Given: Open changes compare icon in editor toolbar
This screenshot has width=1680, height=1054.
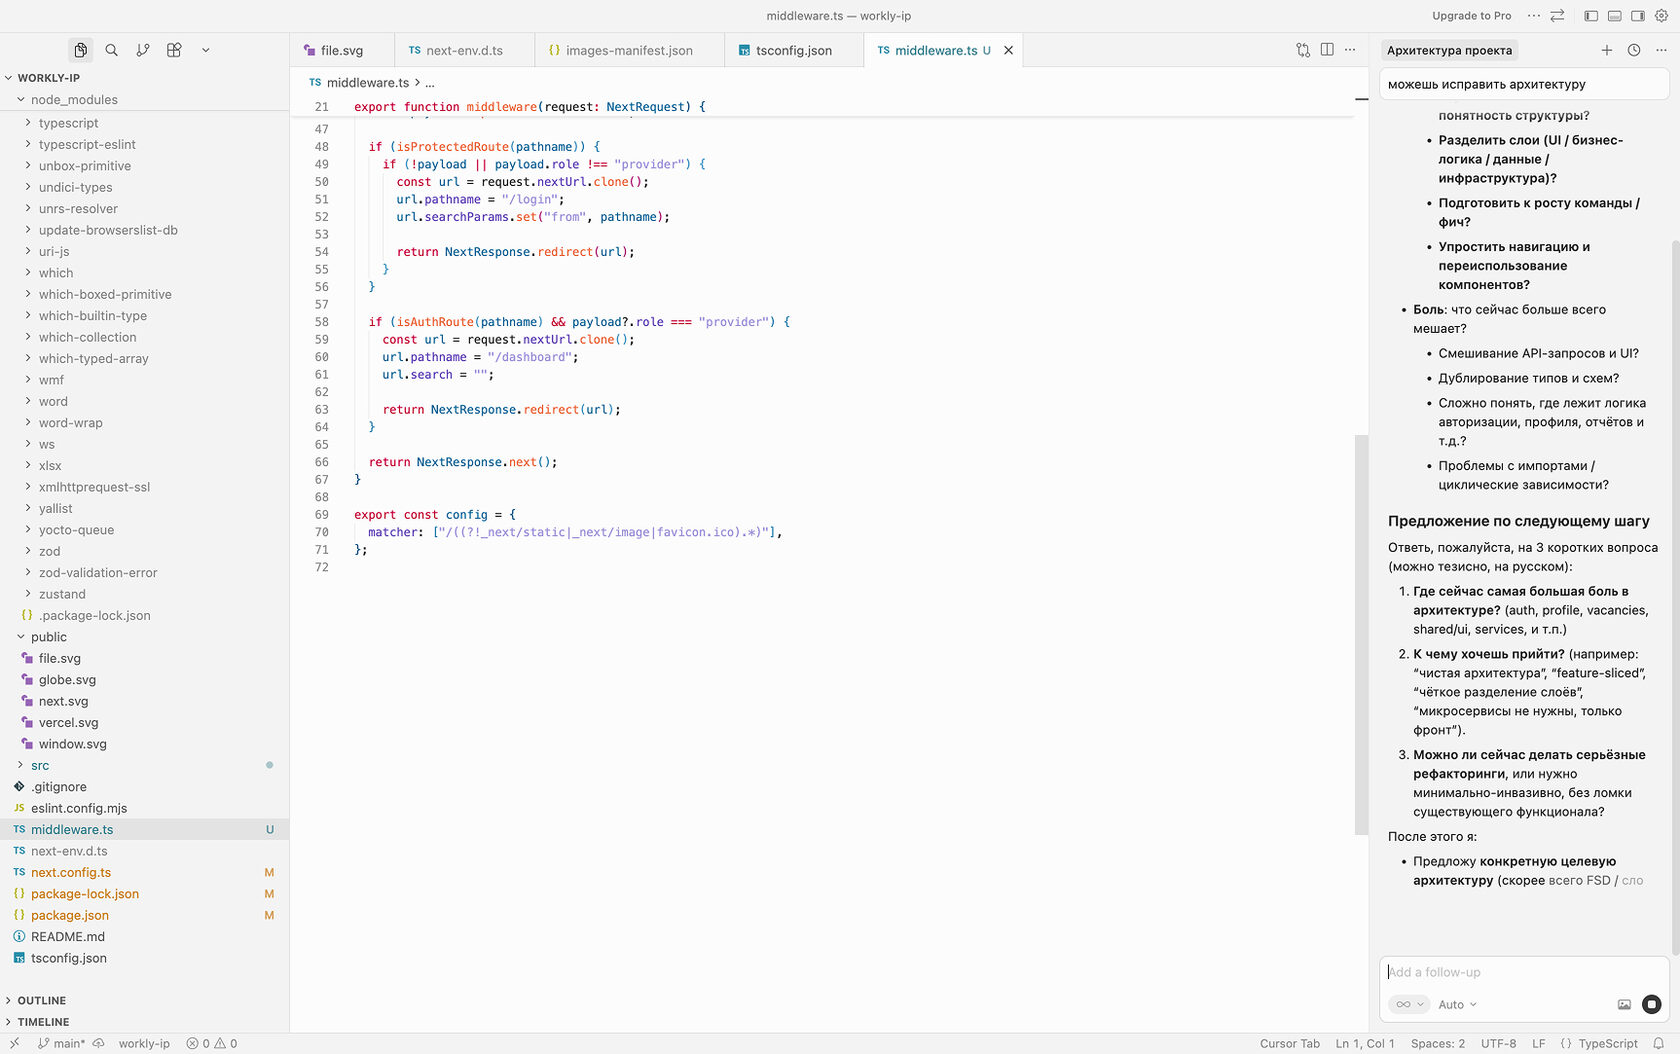Looking at the screenshot, I should pos(1303,50).
